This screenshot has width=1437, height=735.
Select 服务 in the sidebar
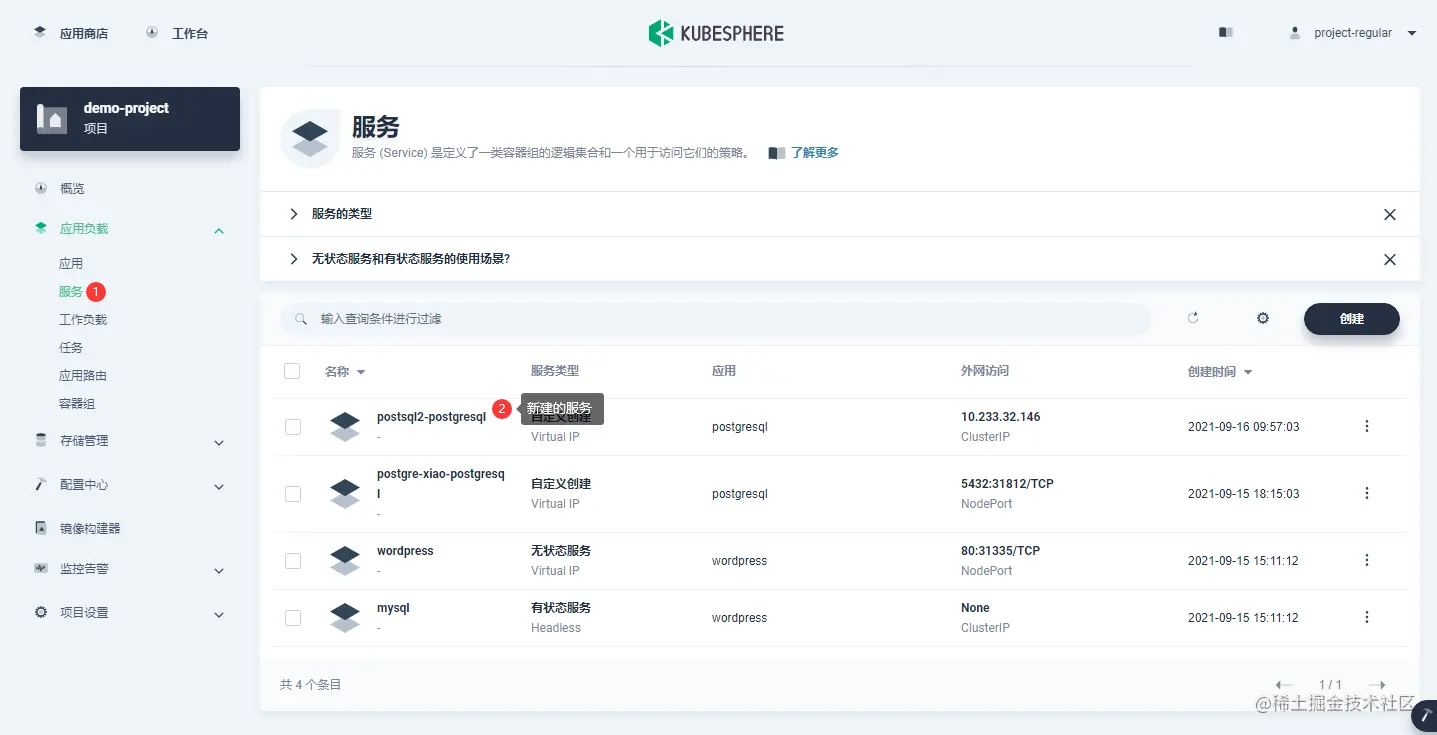[x=71, y=292]
